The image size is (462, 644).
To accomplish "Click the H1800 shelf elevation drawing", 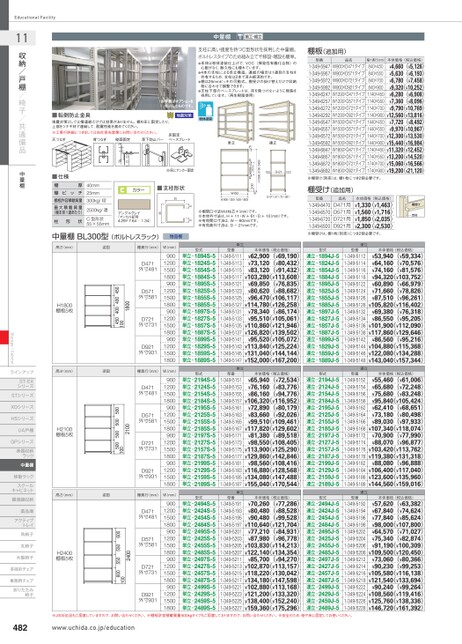I will point(107,306).
